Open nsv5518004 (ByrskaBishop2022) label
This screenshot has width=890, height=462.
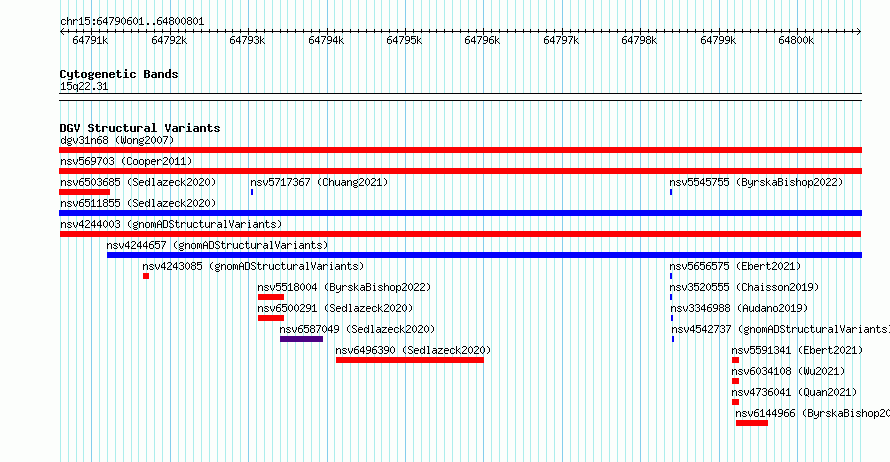point(344,287)
